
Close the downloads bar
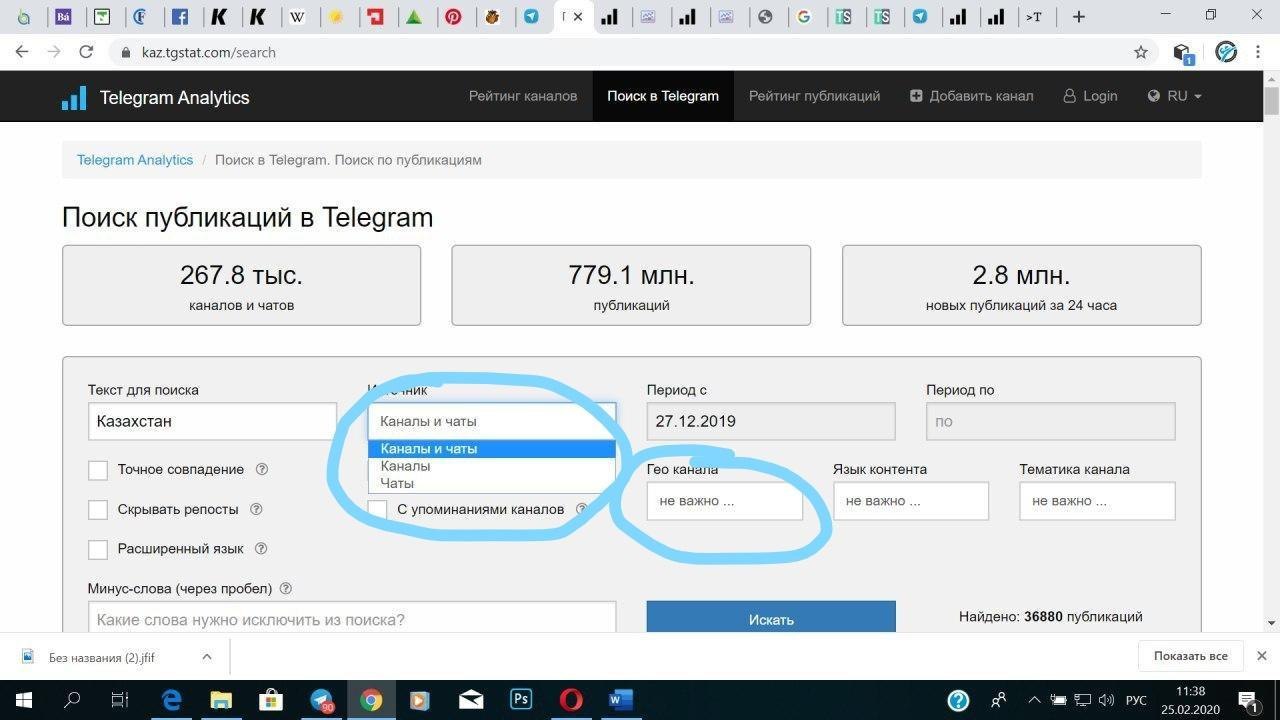[x=1261, y=656]
